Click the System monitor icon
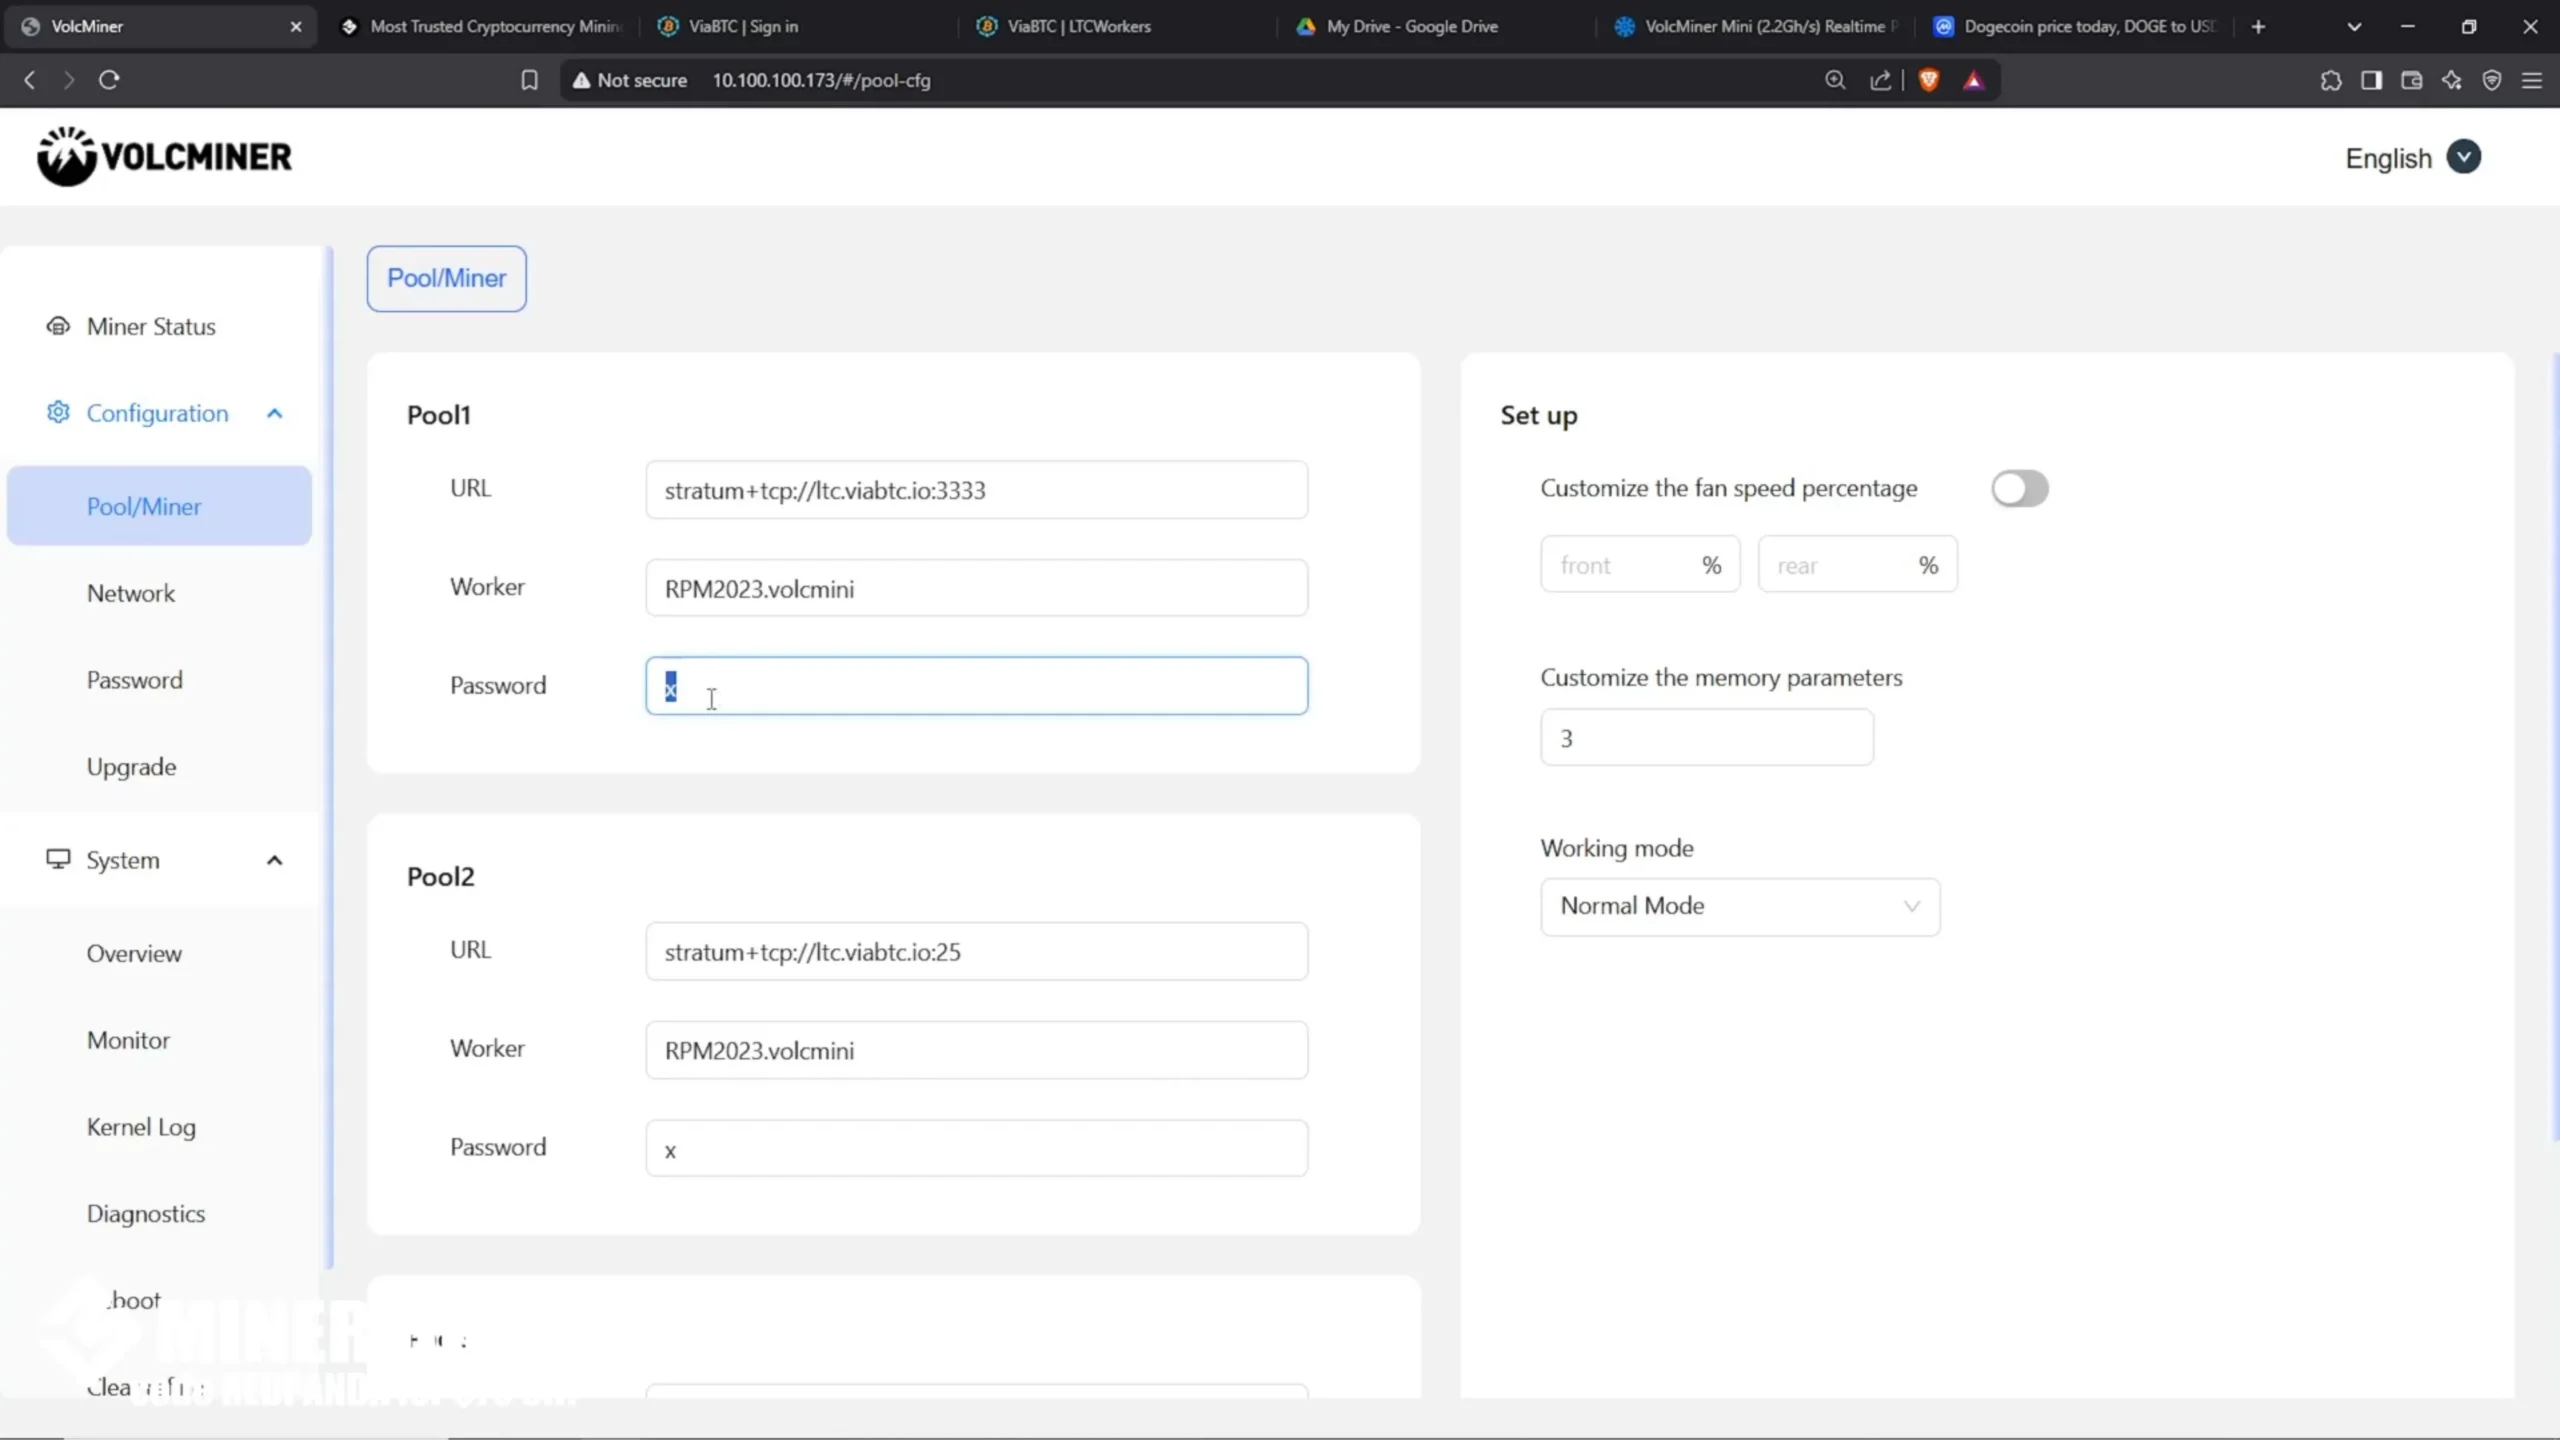 pos(58,859)
